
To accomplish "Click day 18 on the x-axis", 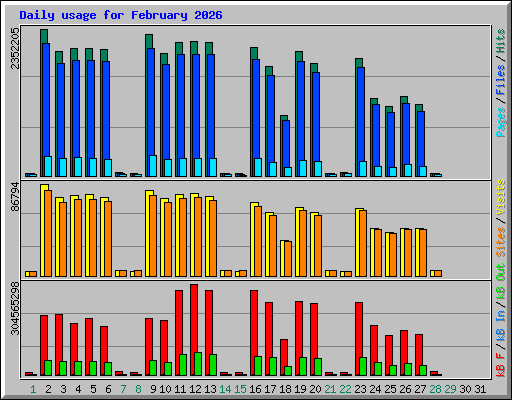I will click(x=285, y=389).
